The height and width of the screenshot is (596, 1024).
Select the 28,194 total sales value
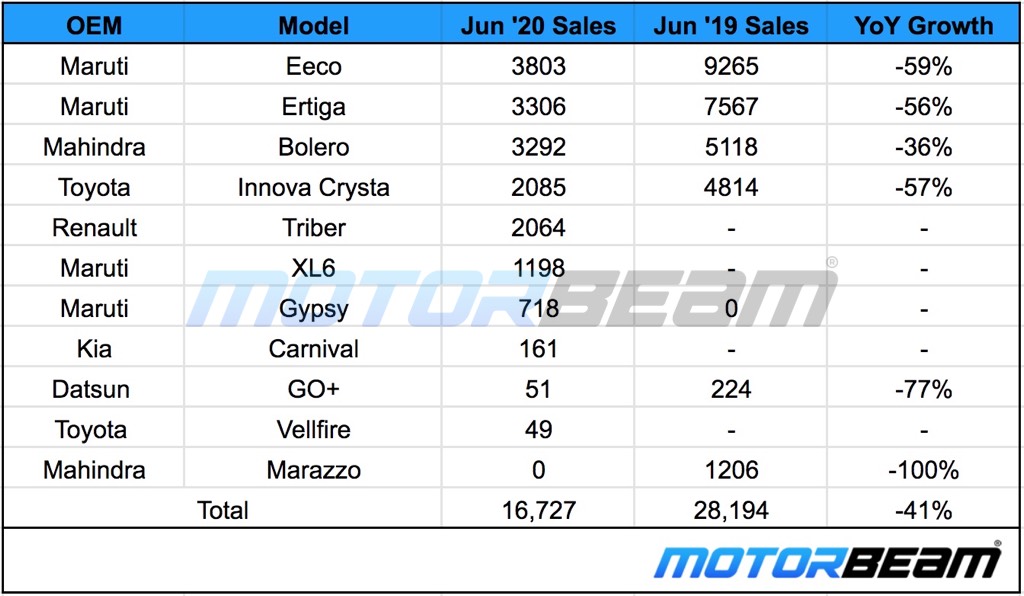[x=731, y=510]
